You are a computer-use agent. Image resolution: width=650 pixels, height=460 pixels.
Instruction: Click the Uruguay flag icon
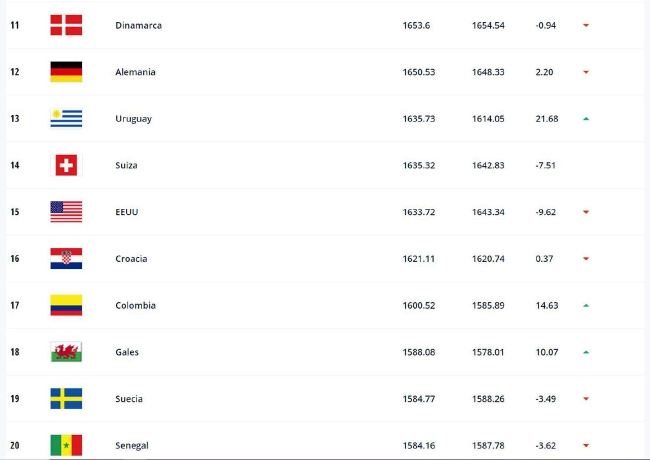(x=66, y=119)
